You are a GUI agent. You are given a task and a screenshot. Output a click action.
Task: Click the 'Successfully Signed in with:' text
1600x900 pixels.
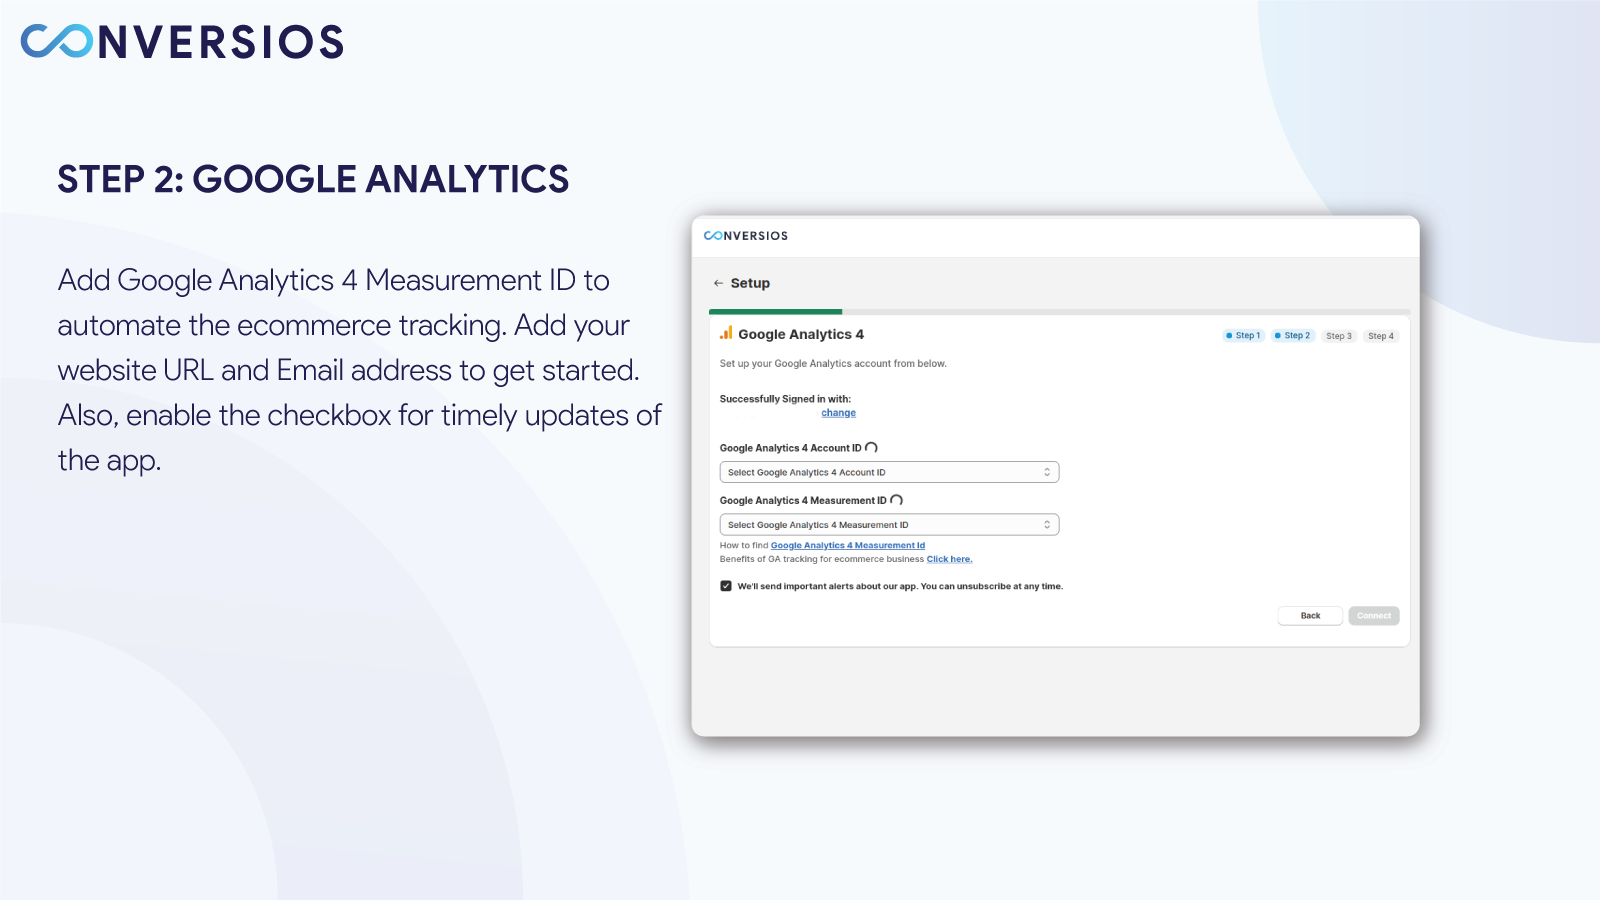[785, 399]
